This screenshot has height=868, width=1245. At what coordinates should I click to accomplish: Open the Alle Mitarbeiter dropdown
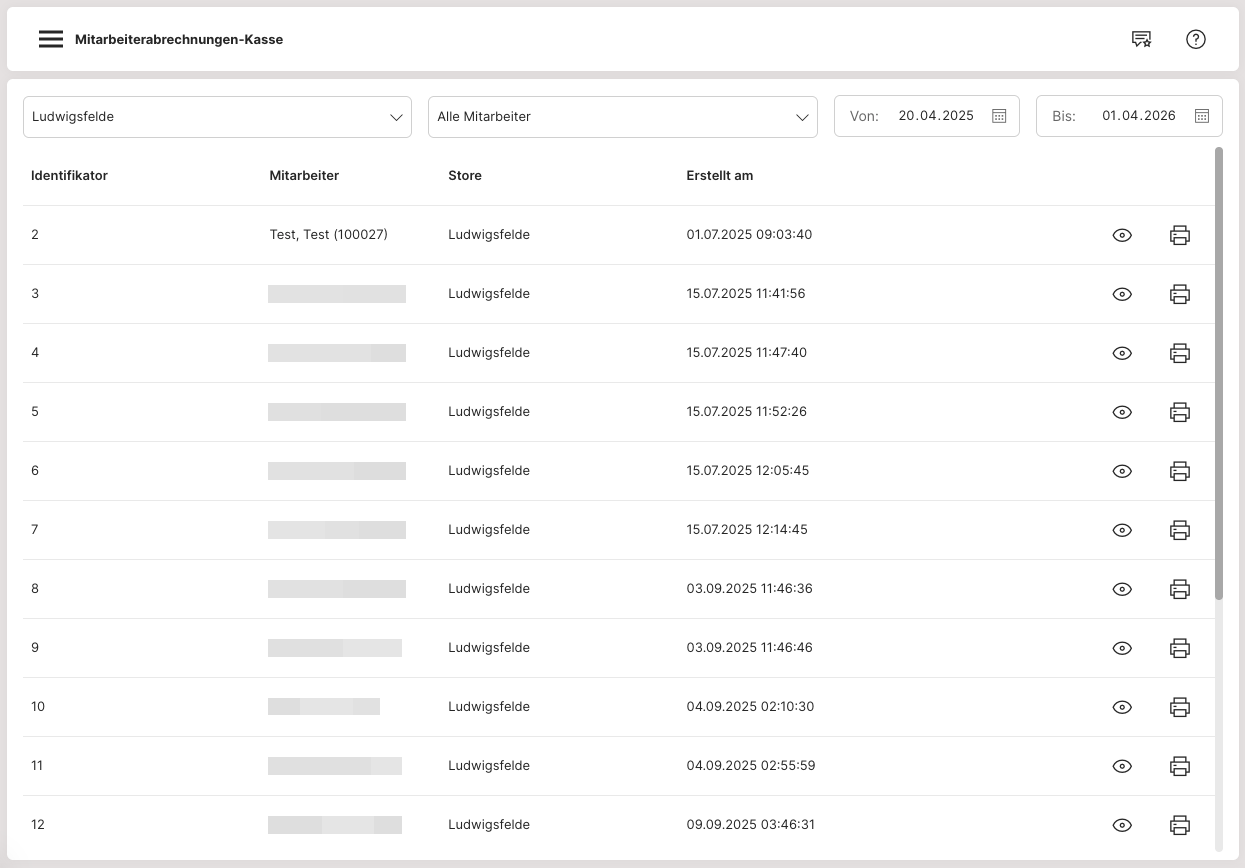pos(622,117)
